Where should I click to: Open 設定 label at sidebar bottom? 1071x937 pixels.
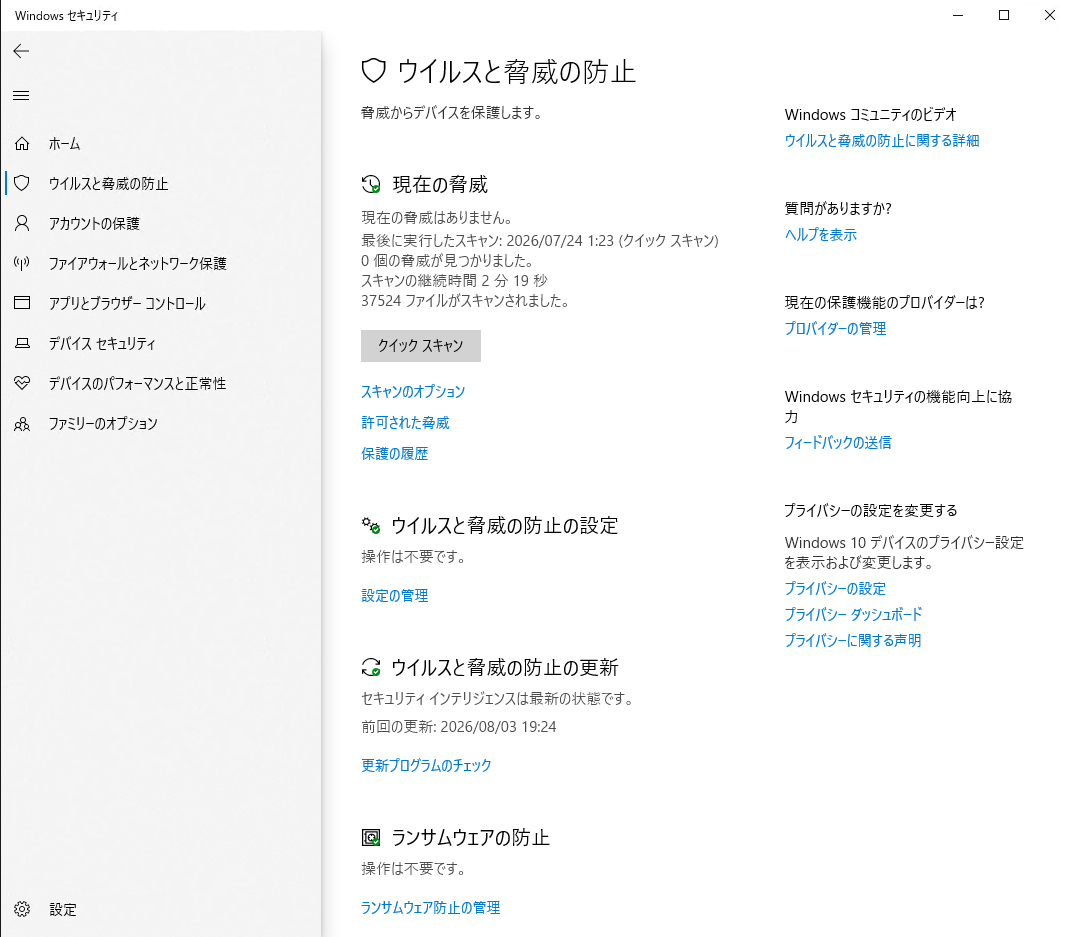(x=63, y=910)
